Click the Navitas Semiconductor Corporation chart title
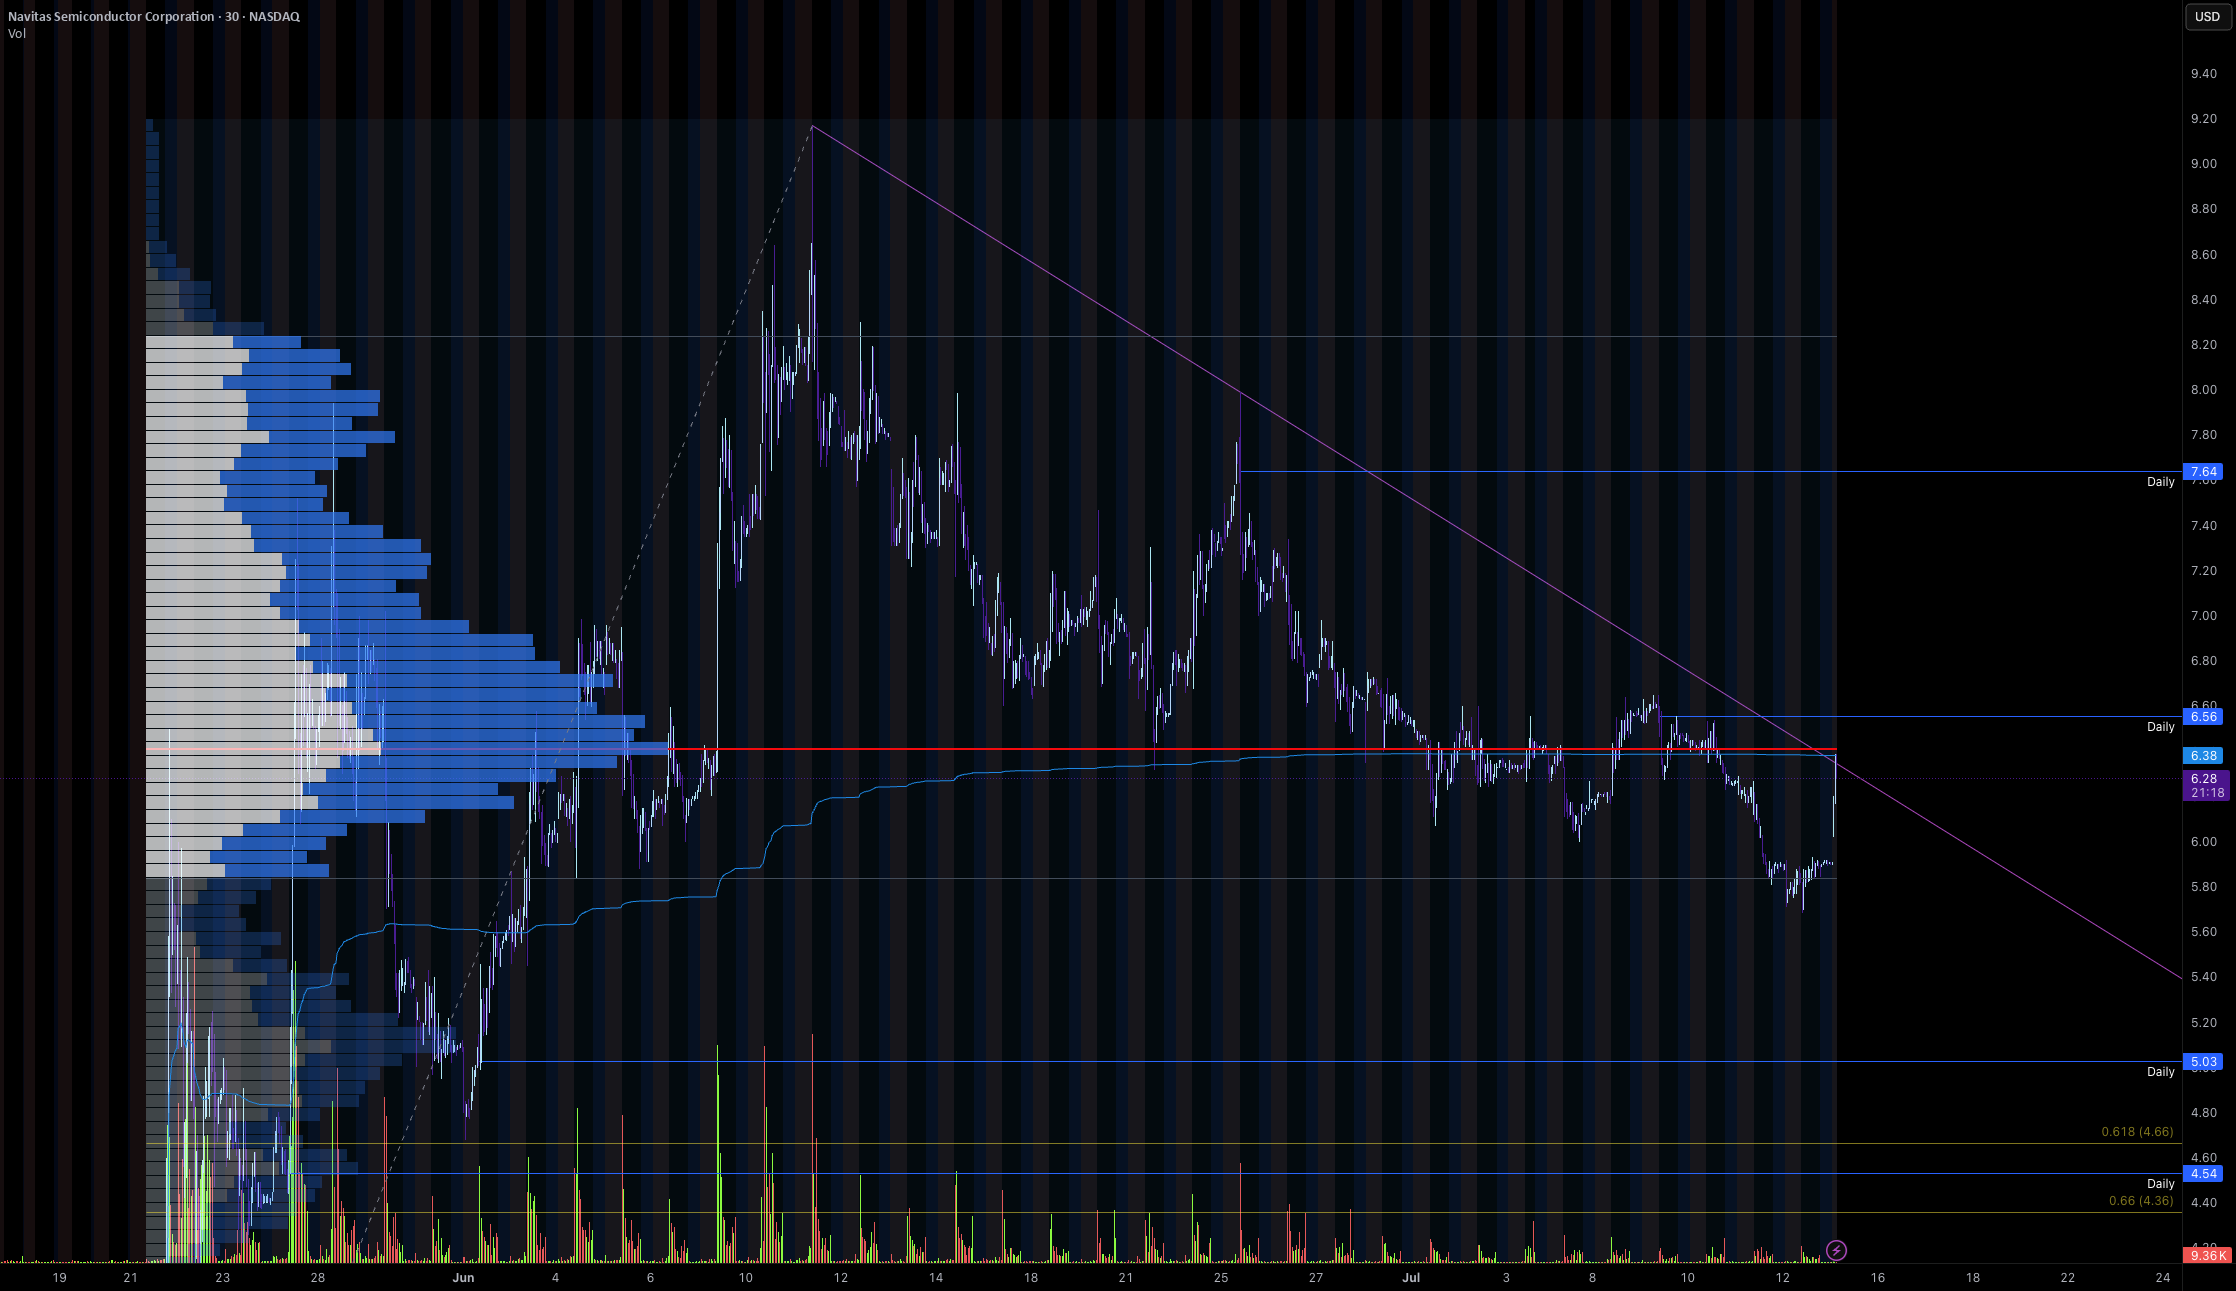Image resolution: width=2236 pixels, height=1291 pixels. point(111,16)
